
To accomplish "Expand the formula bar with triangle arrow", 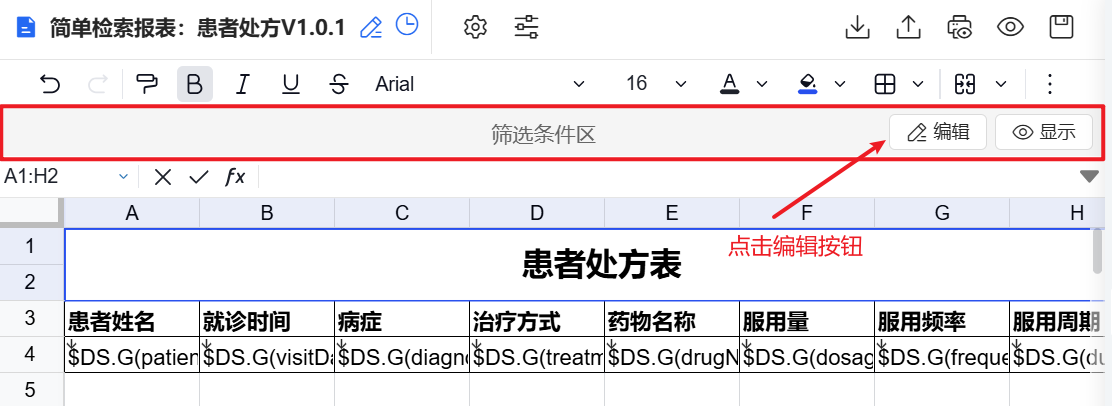I will 1089,176.
